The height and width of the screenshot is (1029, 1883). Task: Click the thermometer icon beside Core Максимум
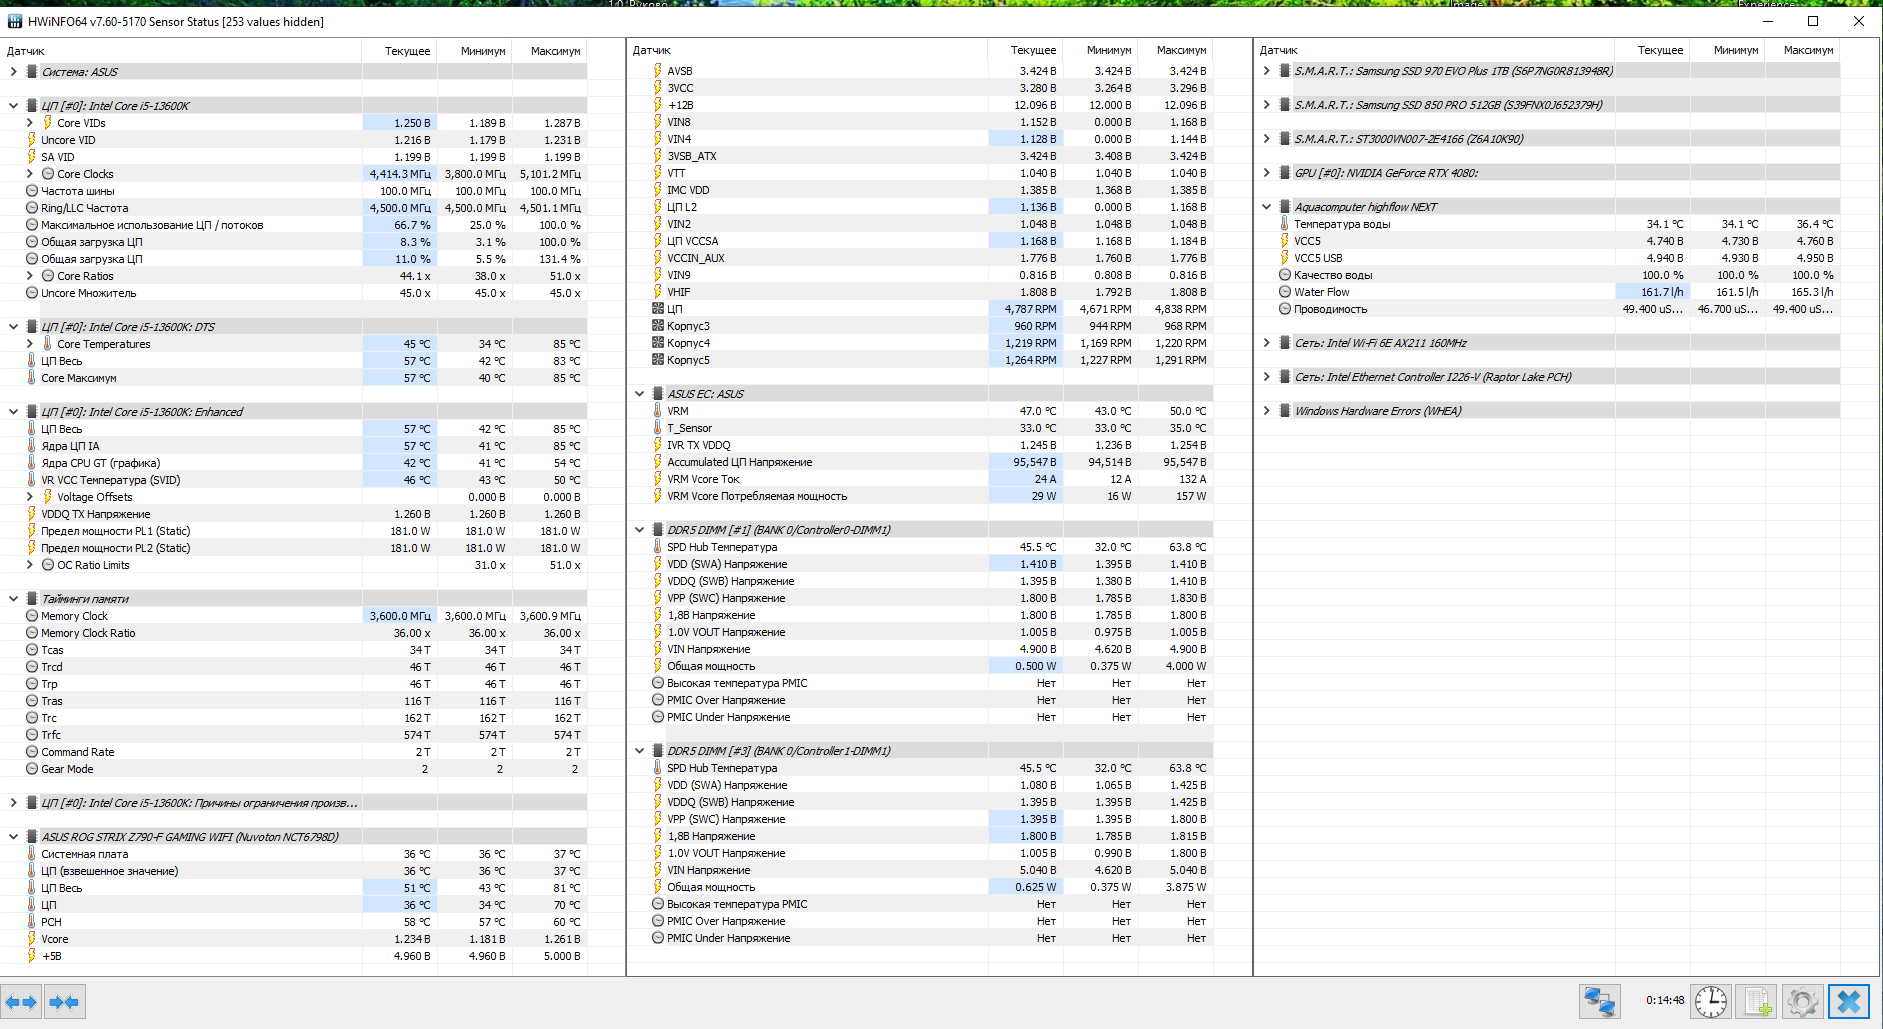click(32, 378)
